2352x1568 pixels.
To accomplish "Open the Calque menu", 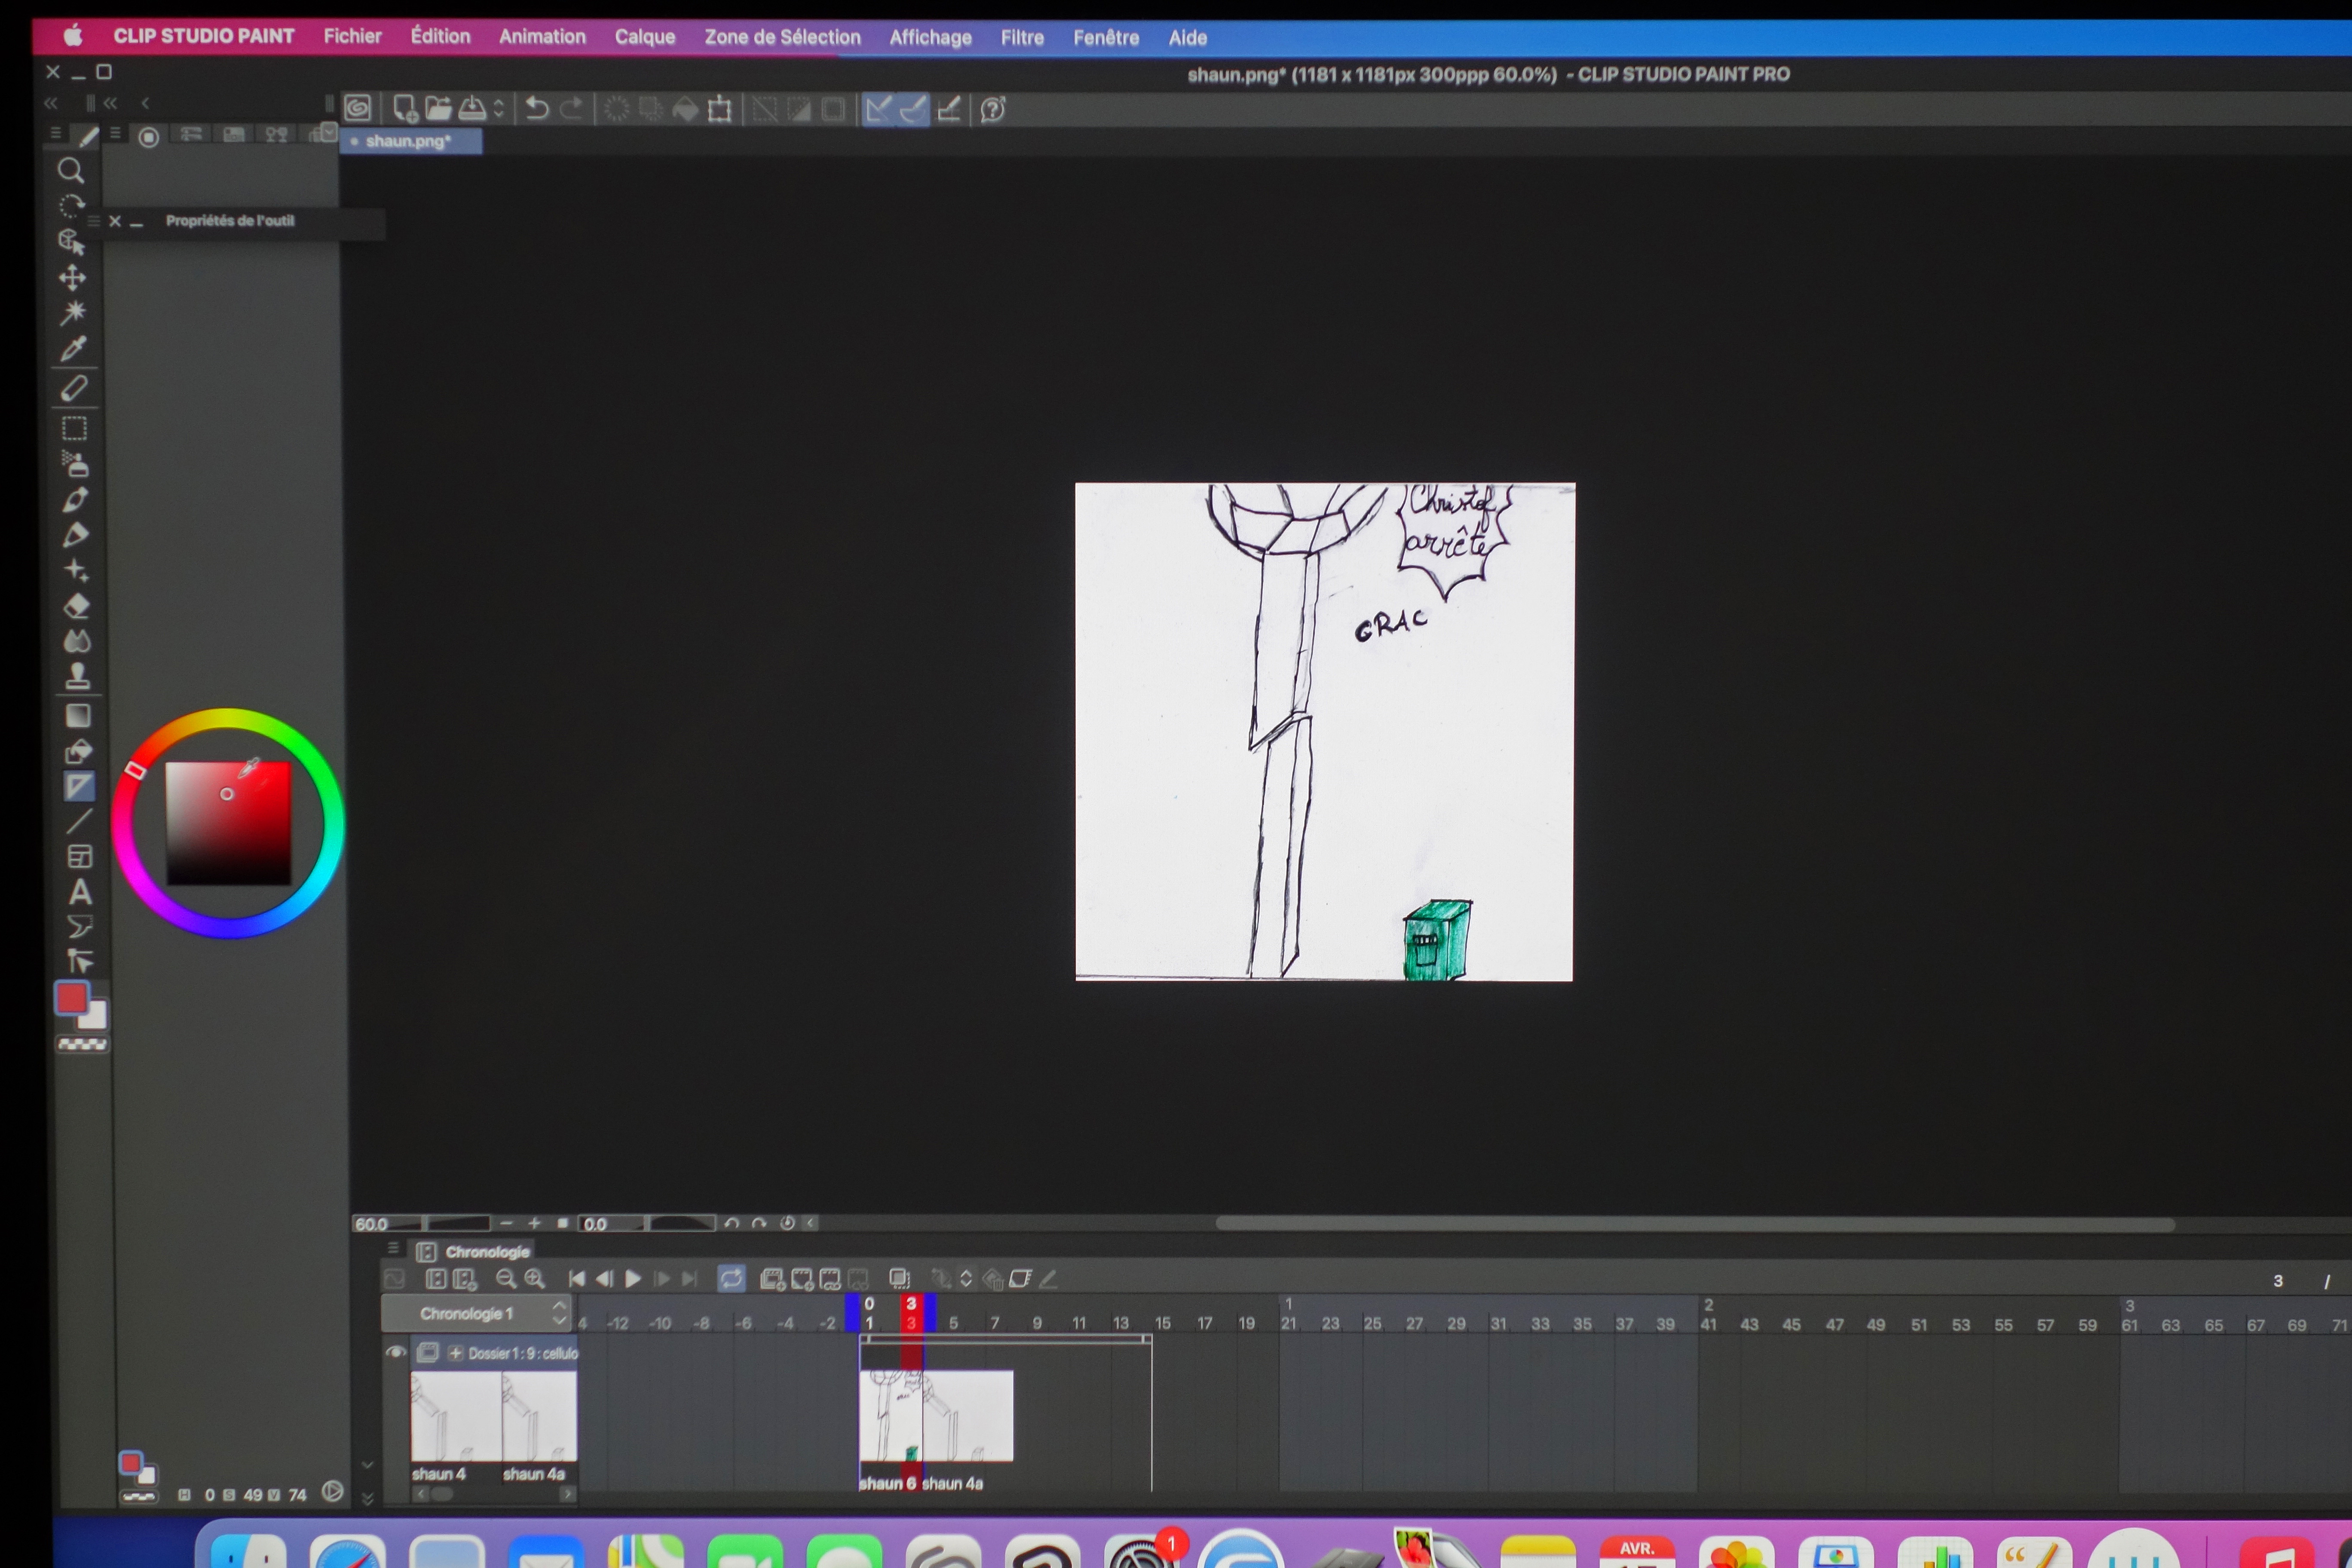I will coord(645,37).
